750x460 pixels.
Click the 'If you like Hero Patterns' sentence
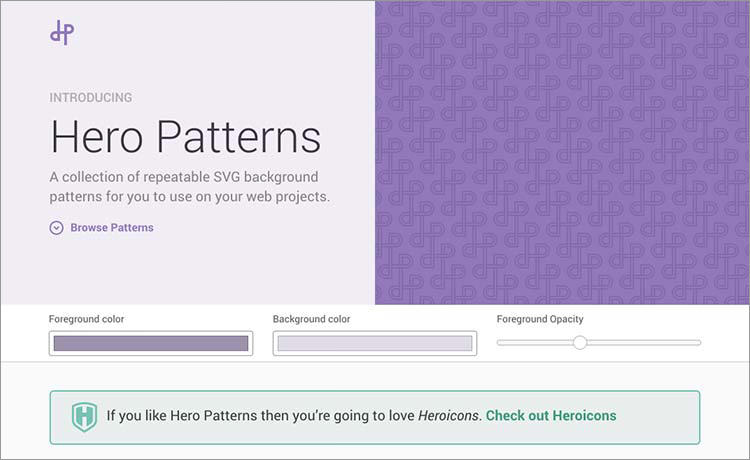coord(293,416)
